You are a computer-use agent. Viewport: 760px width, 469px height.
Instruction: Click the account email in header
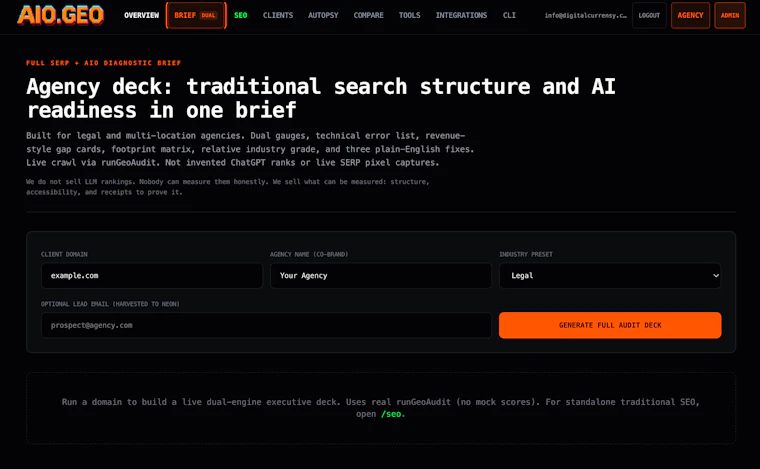[586, 16]
